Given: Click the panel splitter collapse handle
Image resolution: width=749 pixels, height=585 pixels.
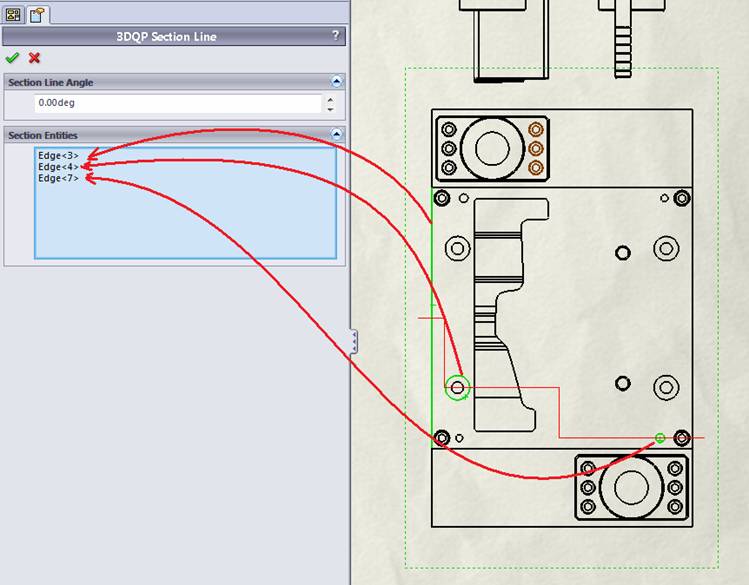Looking at the screenshot, I should coord(353,342).
